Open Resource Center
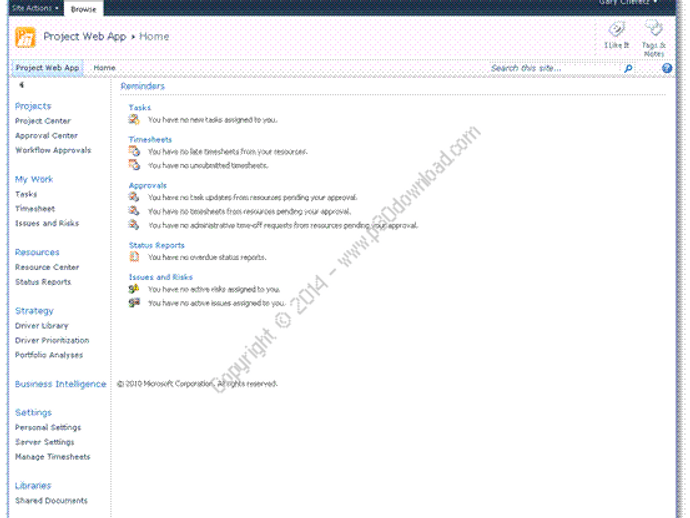 point(47,267)
